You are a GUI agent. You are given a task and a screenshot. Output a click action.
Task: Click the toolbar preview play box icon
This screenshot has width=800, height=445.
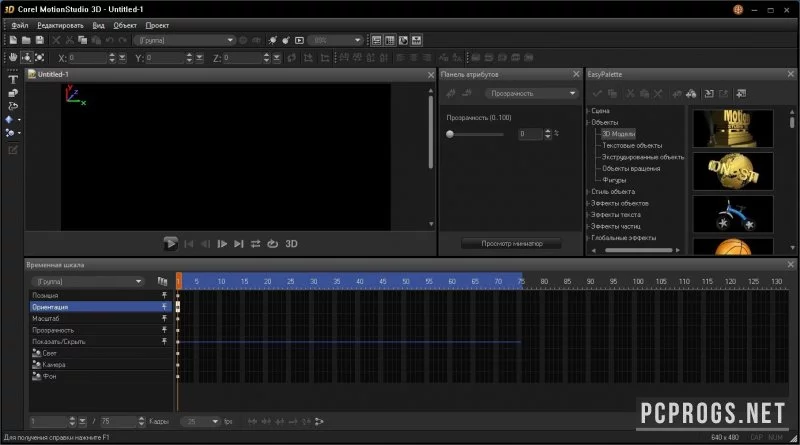pos(299,40)
